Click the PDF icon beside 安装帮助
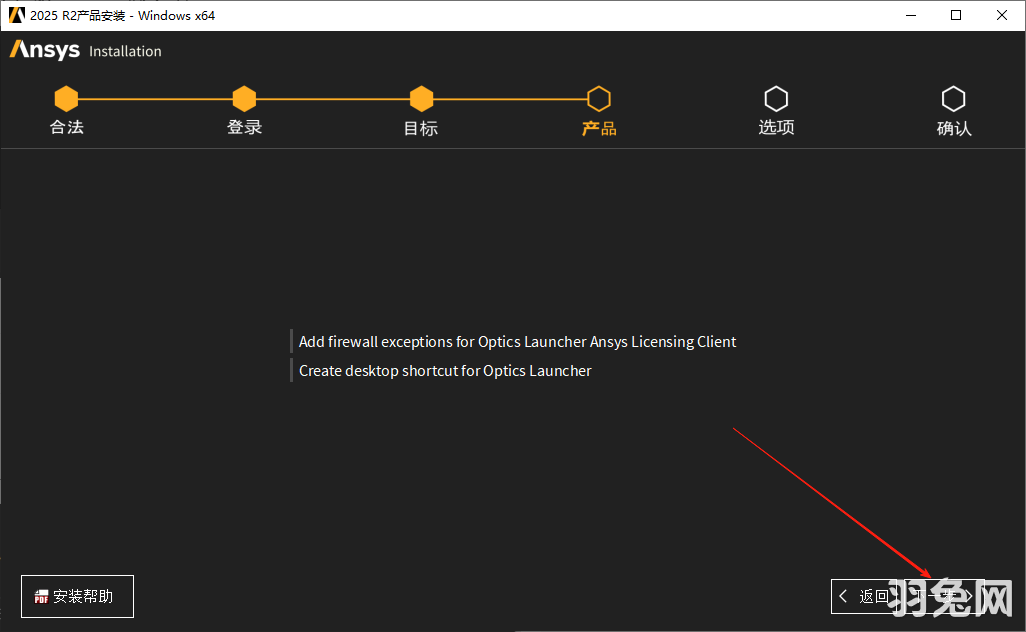Screen dimensions: 1026x632 point(41,597)
